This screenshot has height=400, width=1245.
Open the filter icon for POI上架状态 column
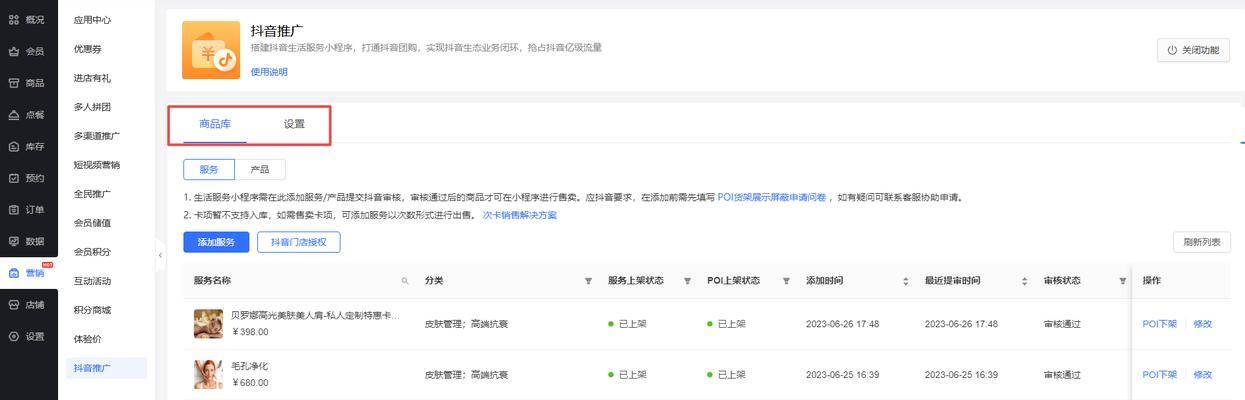pyautogui.click(x=786, y=281)
